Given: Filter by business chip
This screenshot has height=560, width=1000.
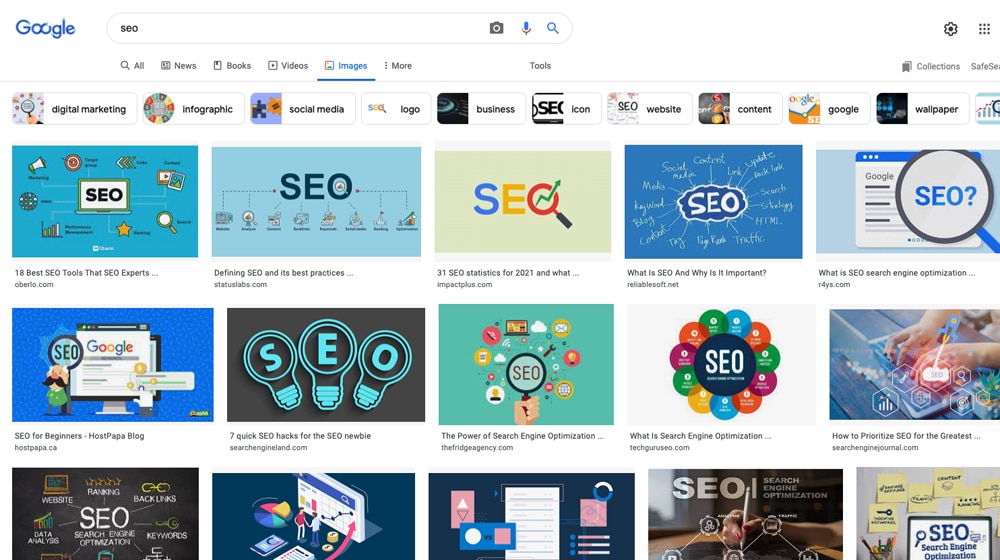Looking at the screenshot, I should (482, 108).
